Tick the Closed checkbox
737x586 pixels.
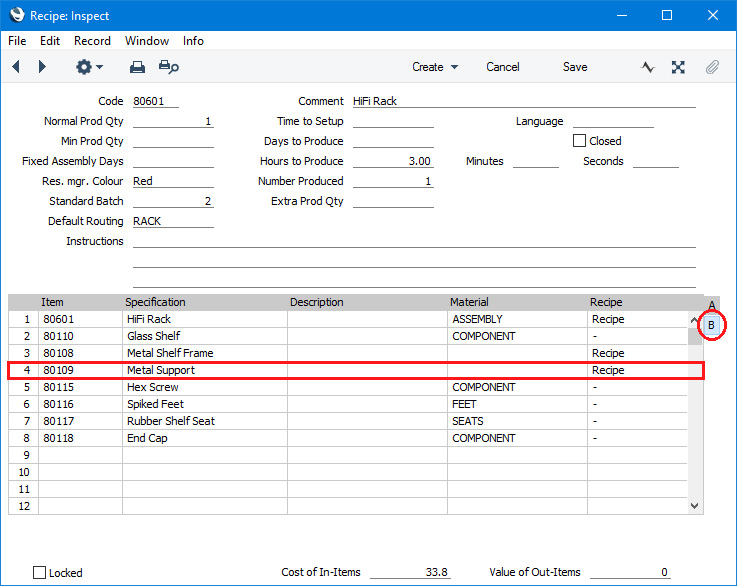click(579, 141)
